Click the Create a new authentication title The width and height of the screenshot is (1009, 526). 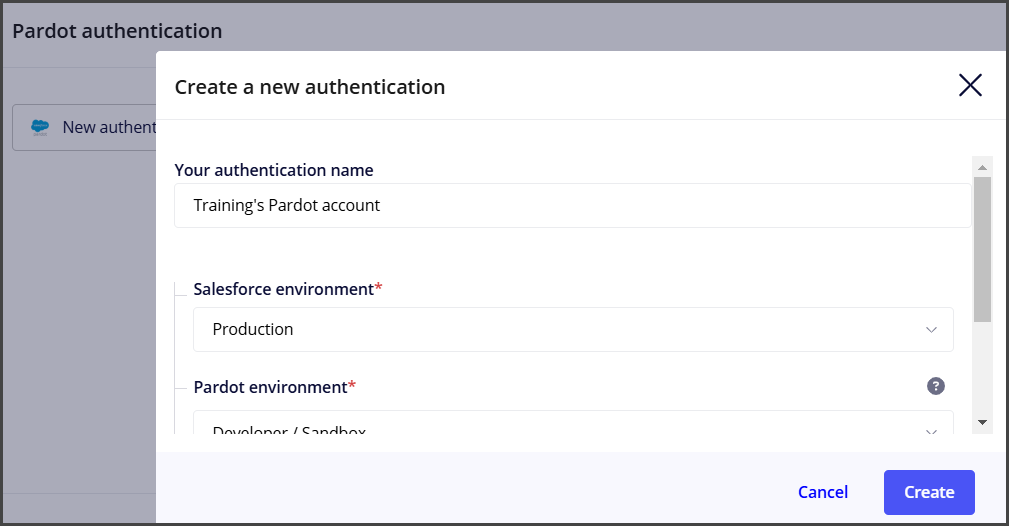point(310,87)
